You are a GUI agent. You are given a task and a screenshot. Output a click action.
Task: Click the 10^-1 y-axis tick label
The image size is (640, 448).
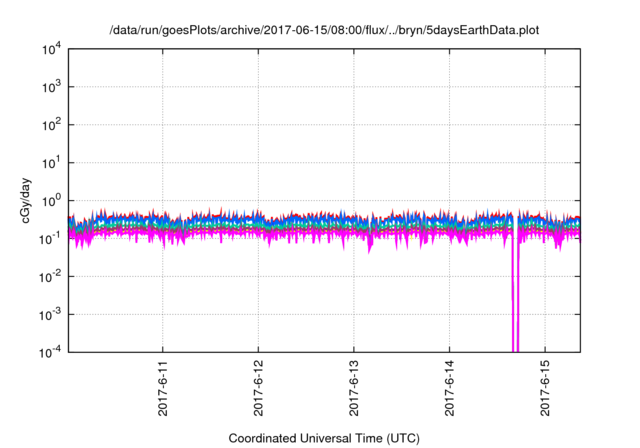tap(50, 239)
